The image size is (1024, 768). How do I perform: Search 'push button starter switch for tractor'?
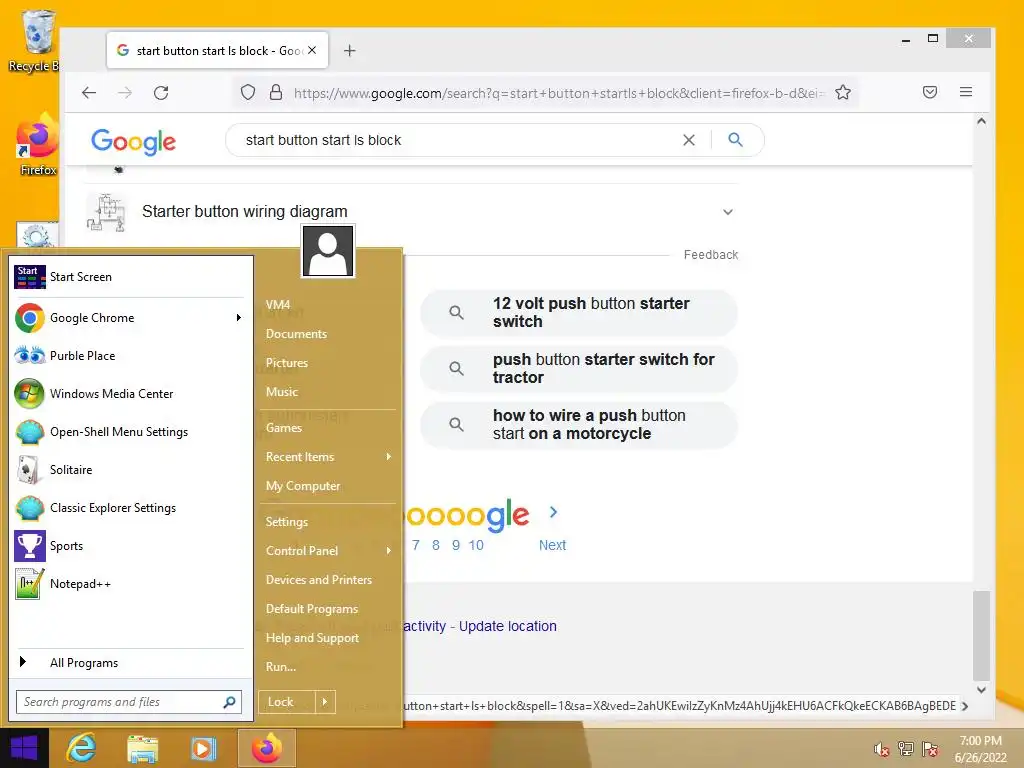tap(579, 369)
